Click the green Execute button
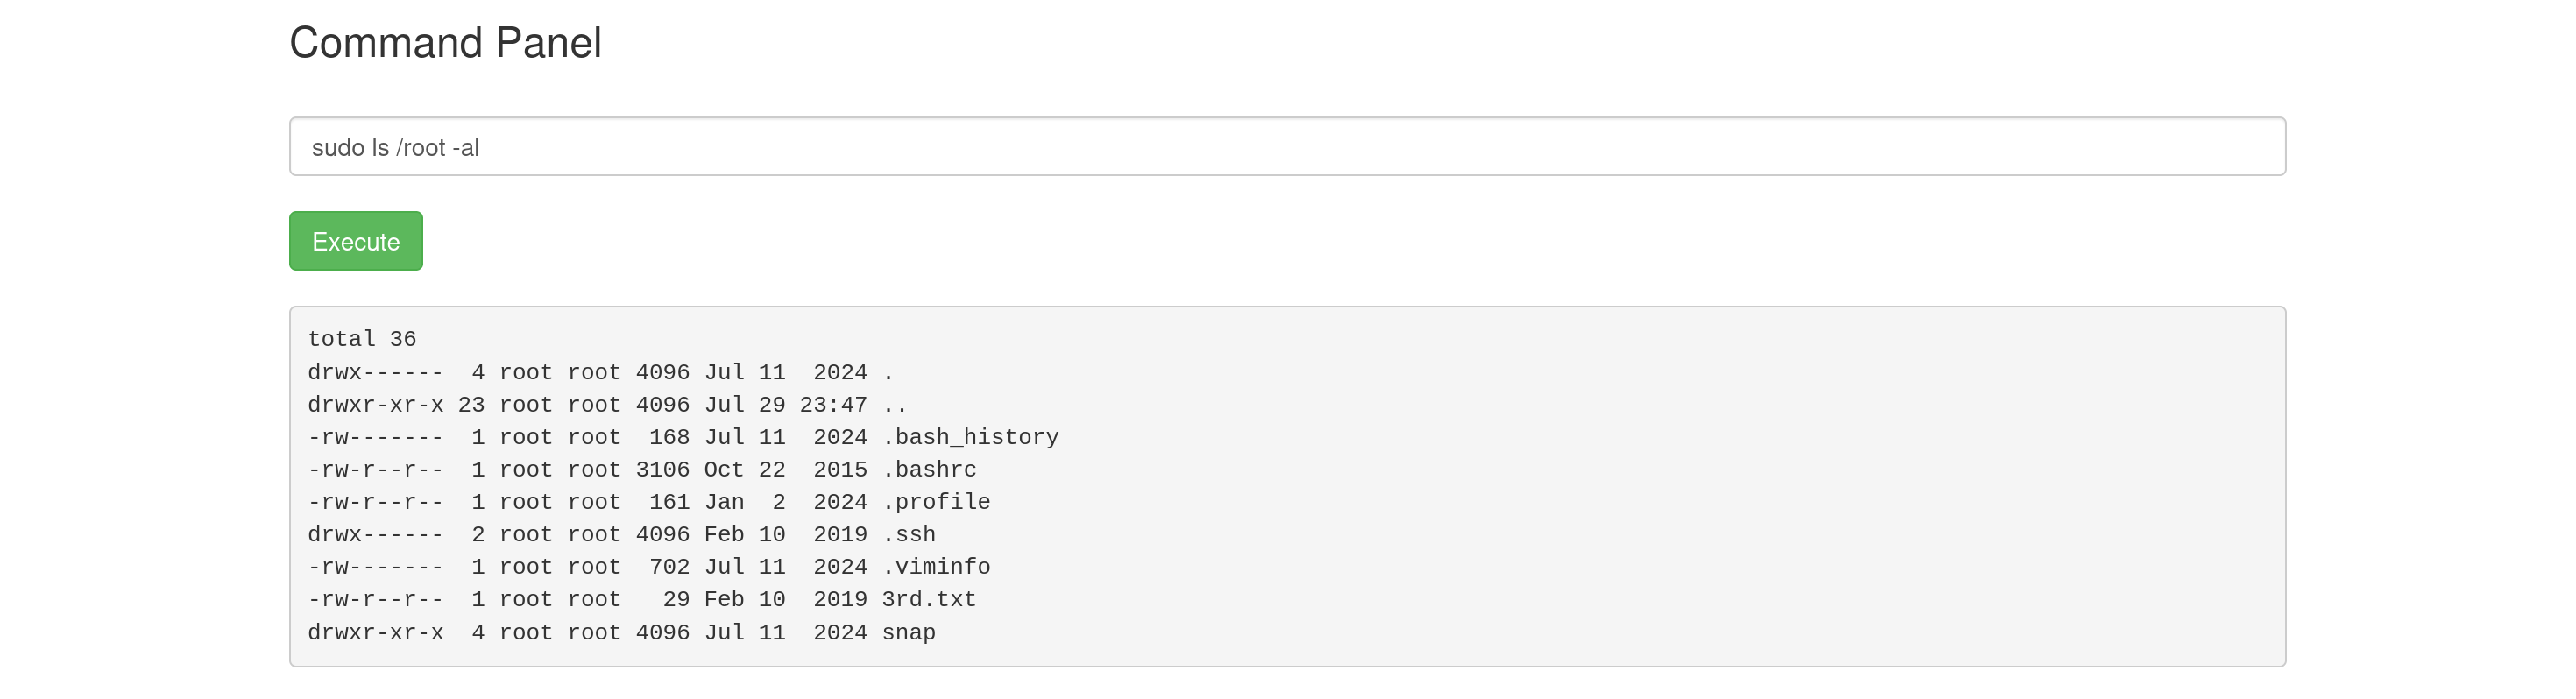Screen dimensions: 2576x699 (x=356, y=241)
